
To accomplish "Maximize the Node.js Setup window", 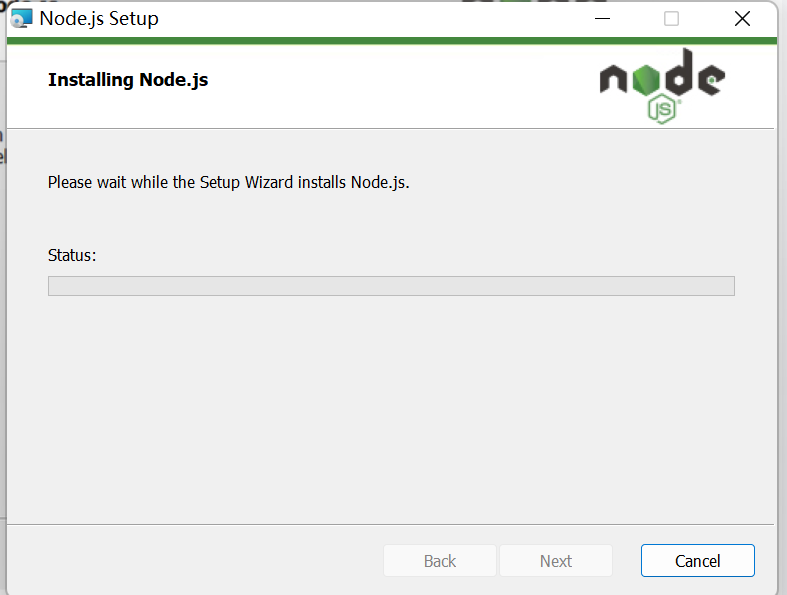I will pyautogui.click(x=671, y=19).
